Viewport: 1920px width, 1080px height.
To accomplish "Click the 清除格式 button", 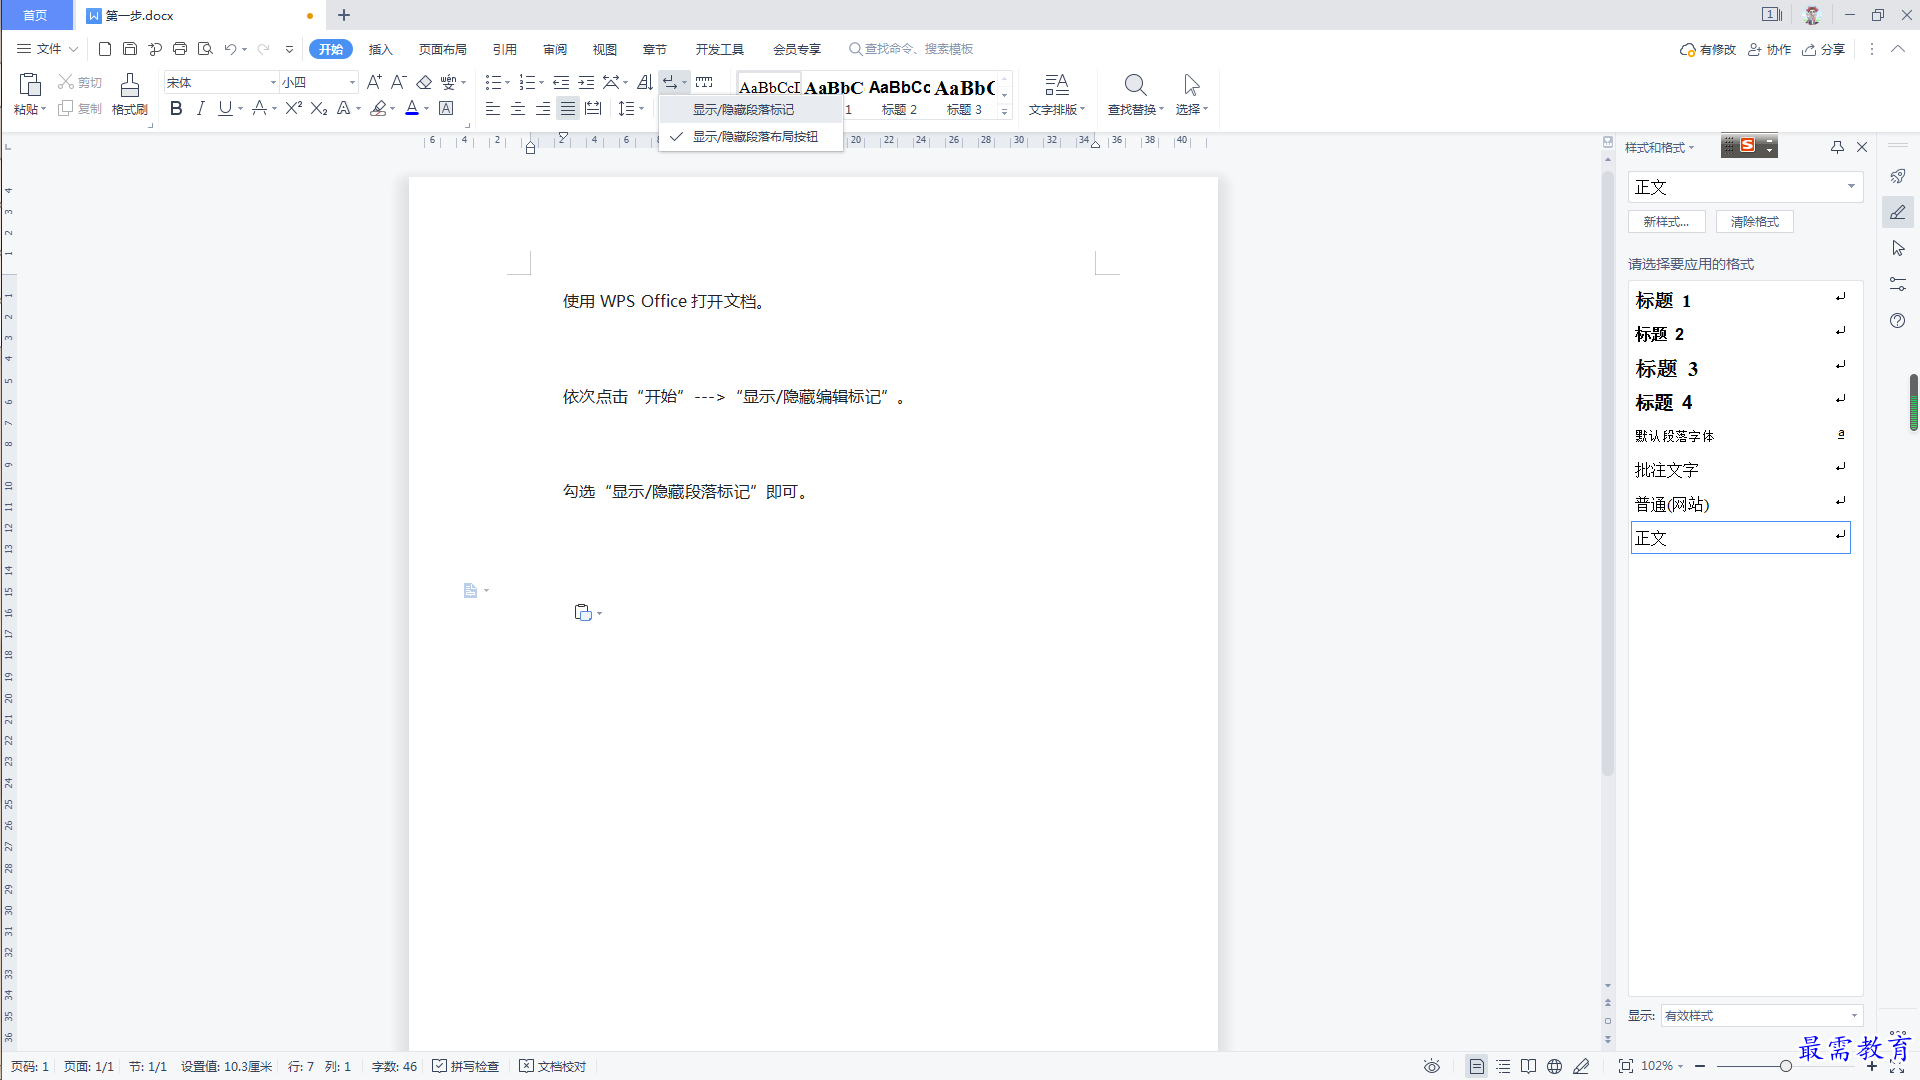I will pos(1755,222).
